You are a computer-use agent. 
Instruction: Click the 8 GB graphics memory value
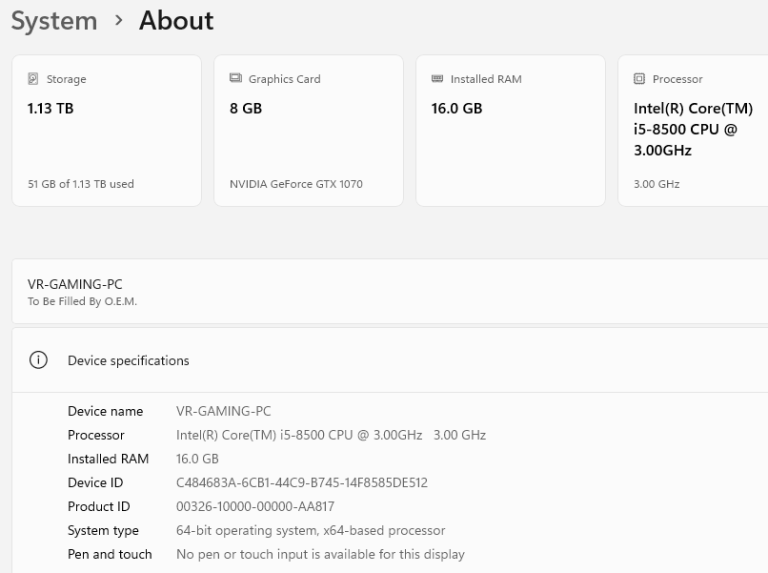pyautogui.click(x=246, y=109)
